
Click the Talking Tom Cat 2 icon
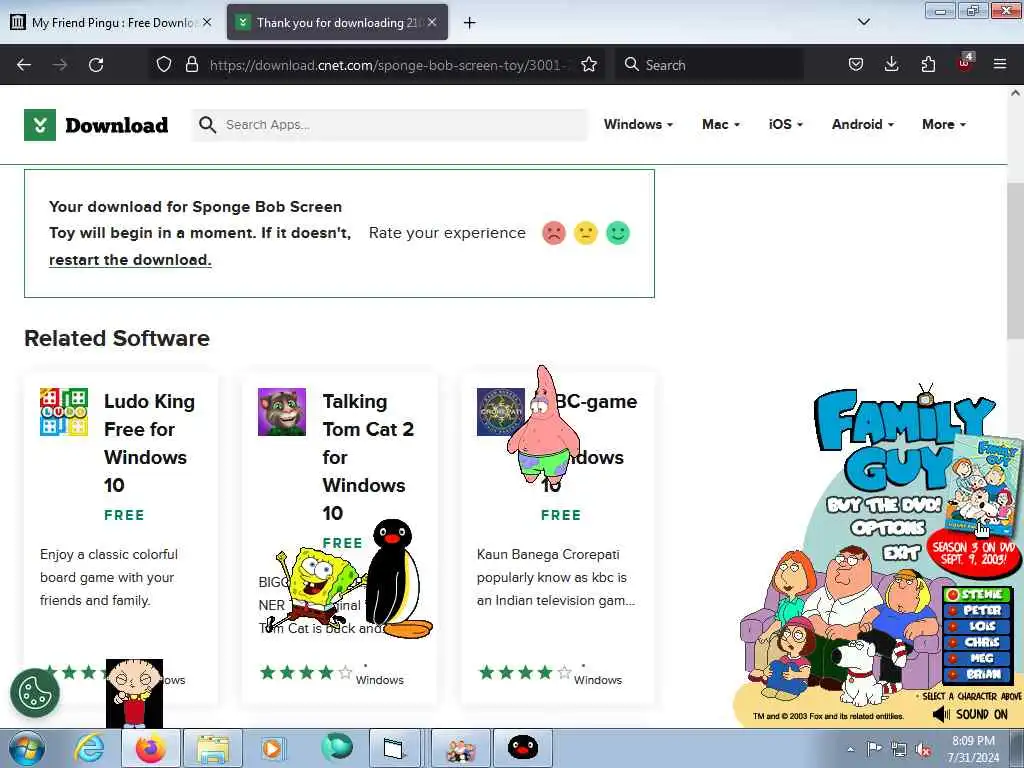coord(282,412)
